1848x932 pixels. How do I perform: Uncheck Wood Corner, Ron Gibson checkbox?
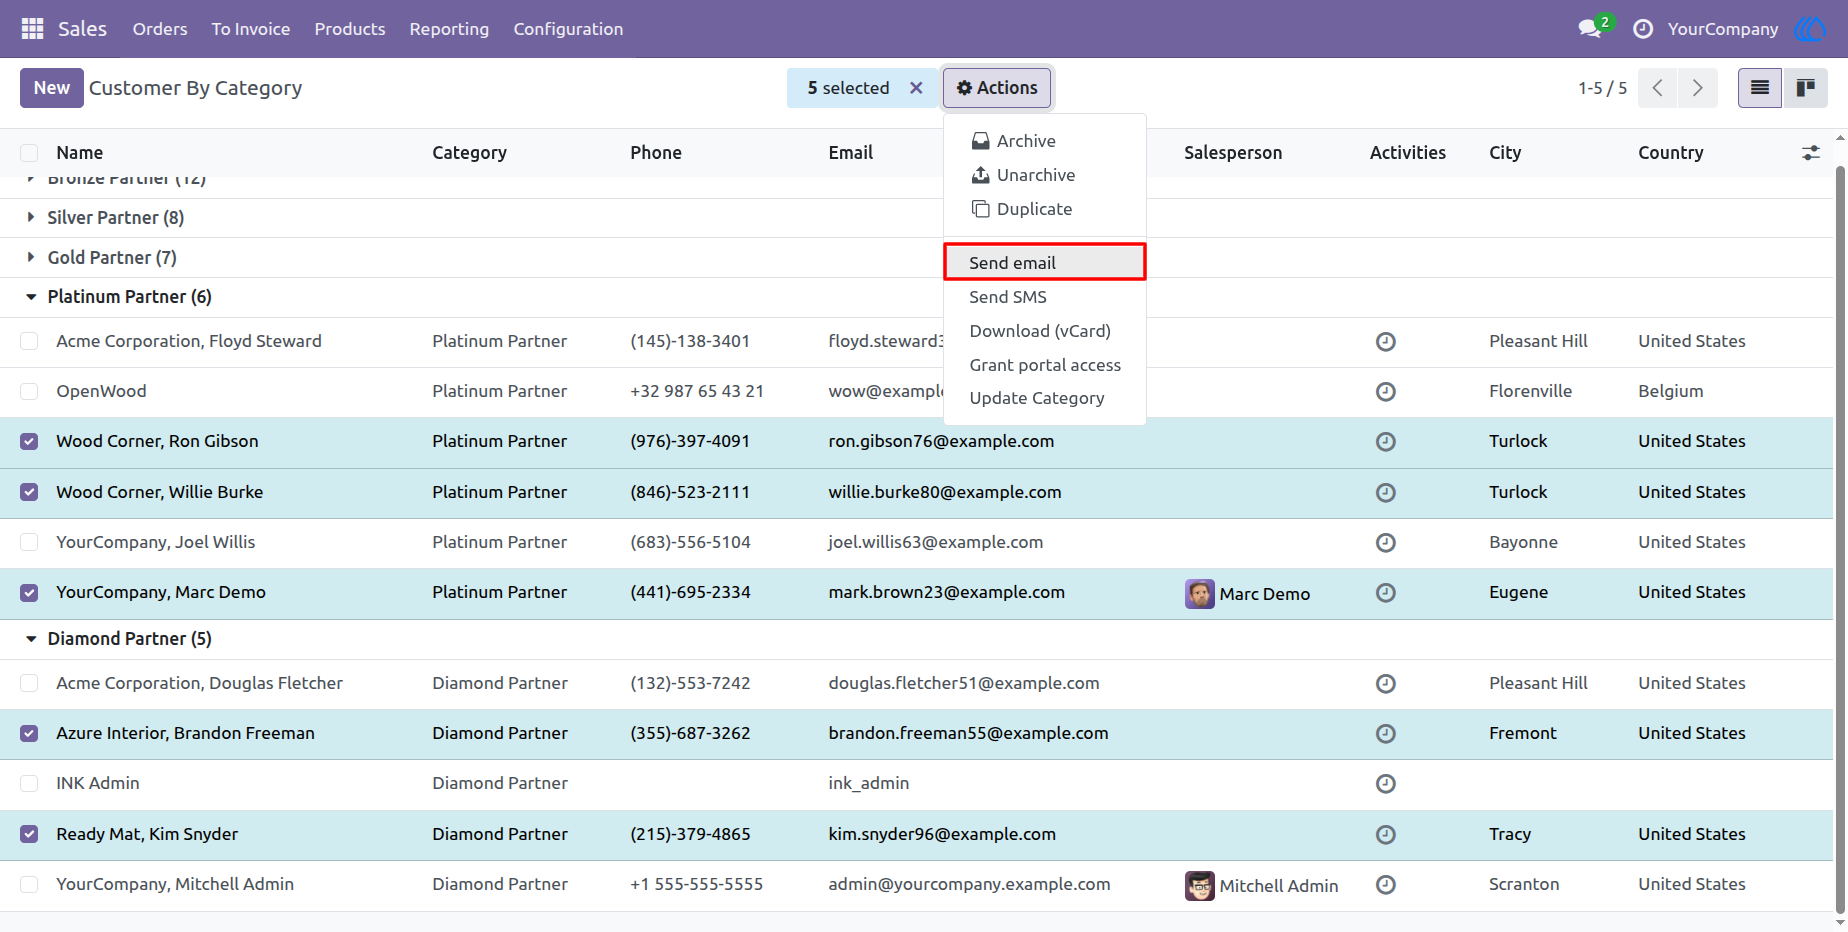click(29, 442)
